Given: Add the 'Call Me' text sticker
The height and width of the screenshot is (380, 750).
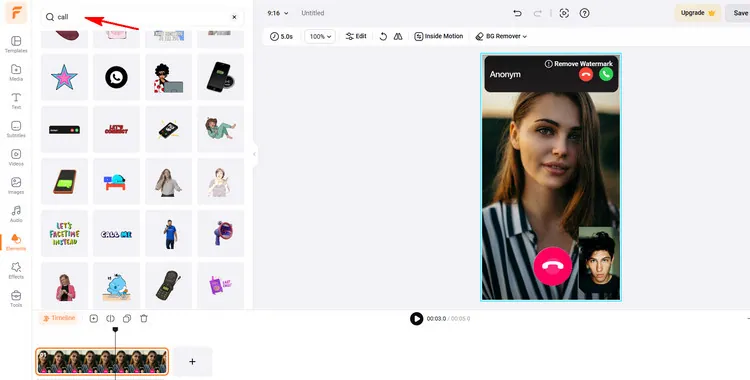Looking at the screenshot, I should 116,234.
